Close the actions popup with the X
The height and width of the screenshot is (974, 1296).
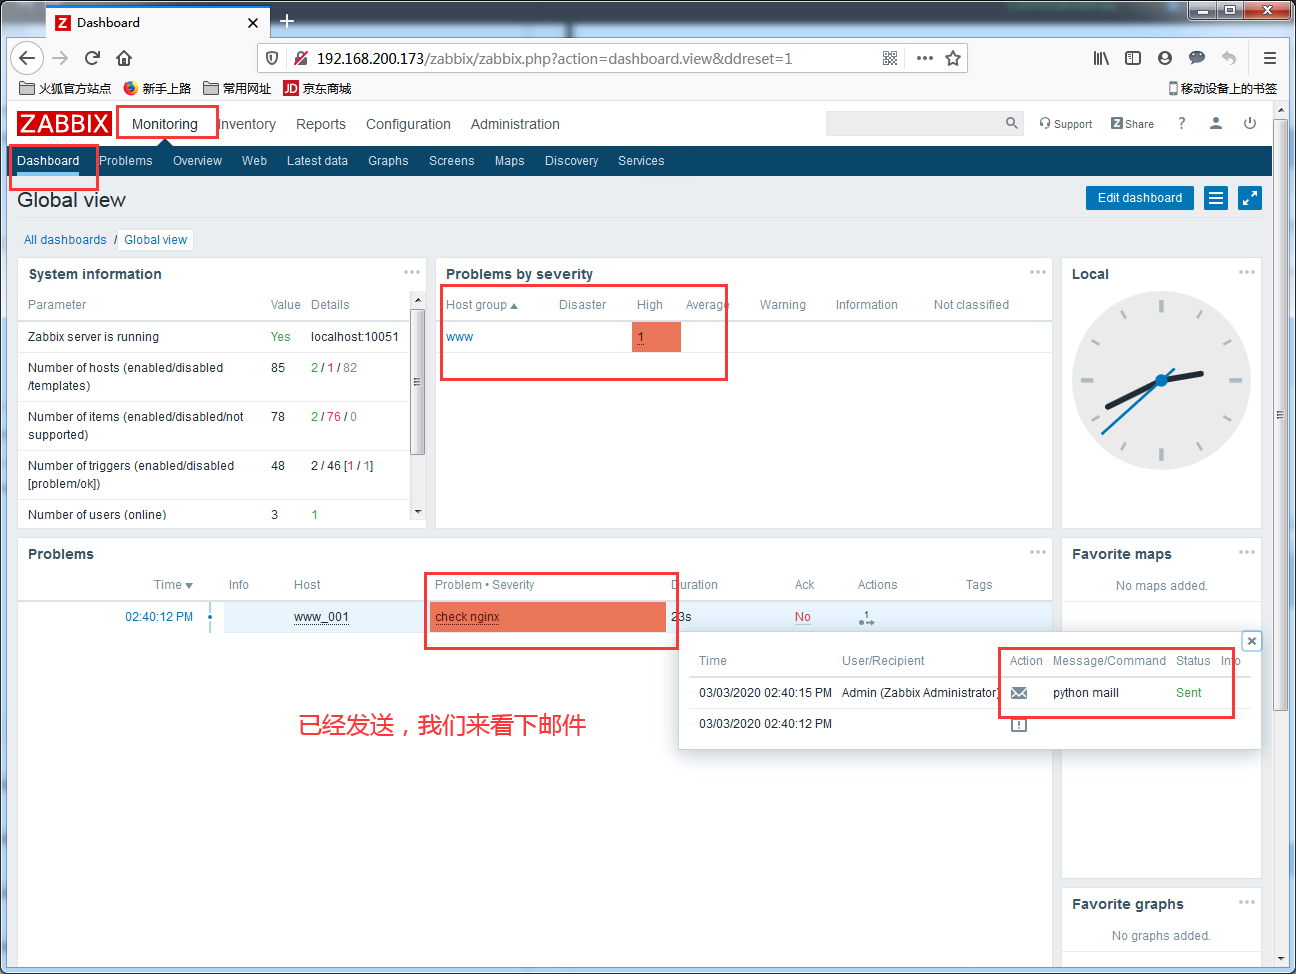[x=1252, y=641]
